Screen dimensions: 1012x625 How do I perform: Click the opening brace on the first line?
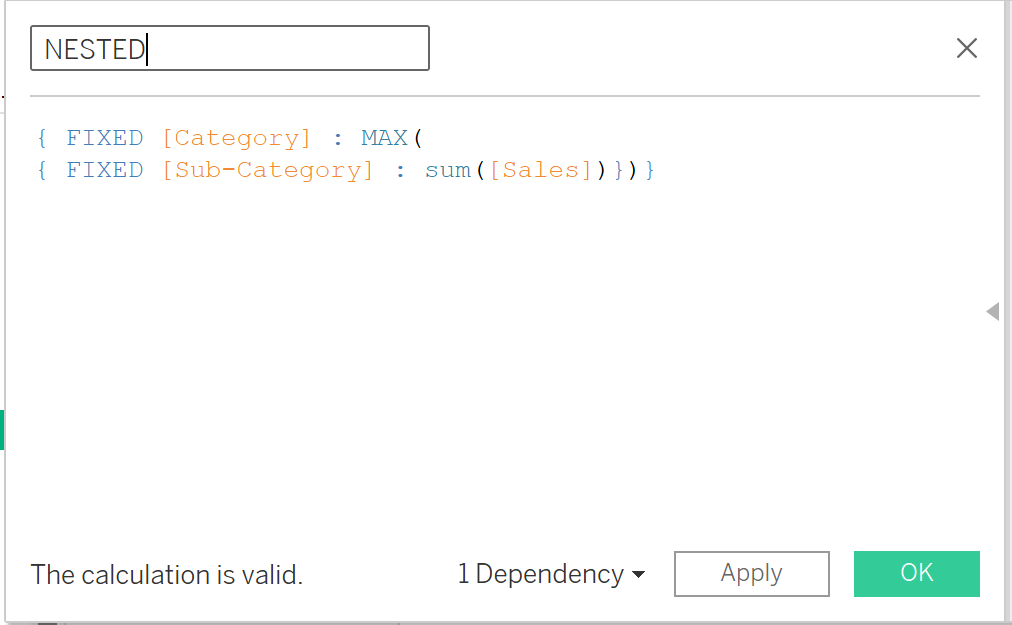(x=42, y=138)
